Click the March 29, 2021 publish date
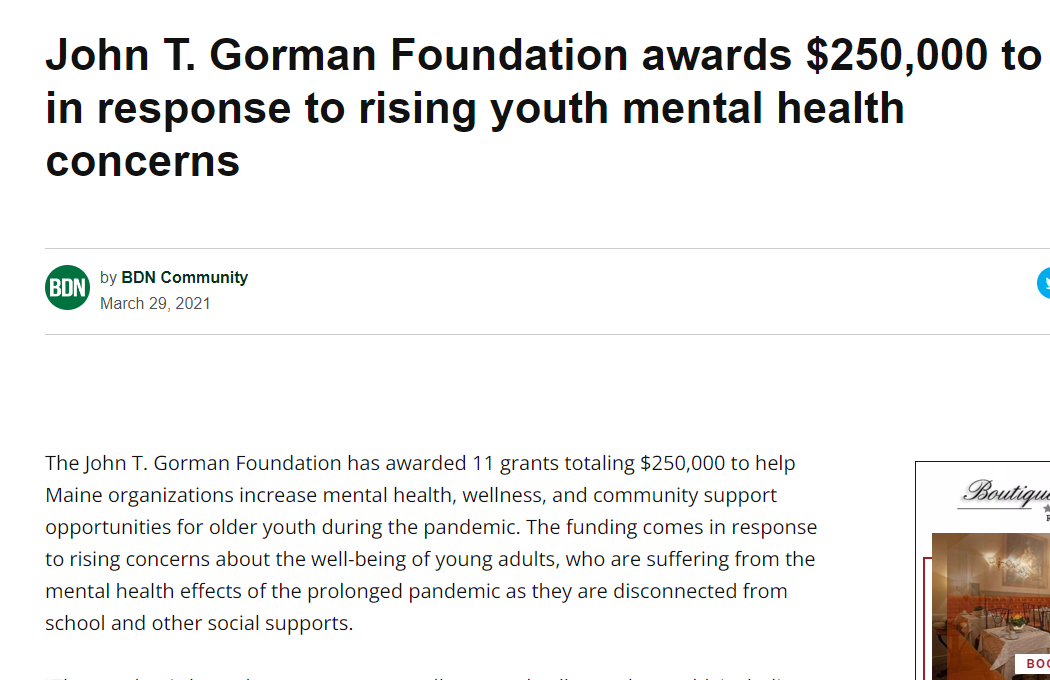Viewport: 1050px width, 680px height. pos(155,303)
